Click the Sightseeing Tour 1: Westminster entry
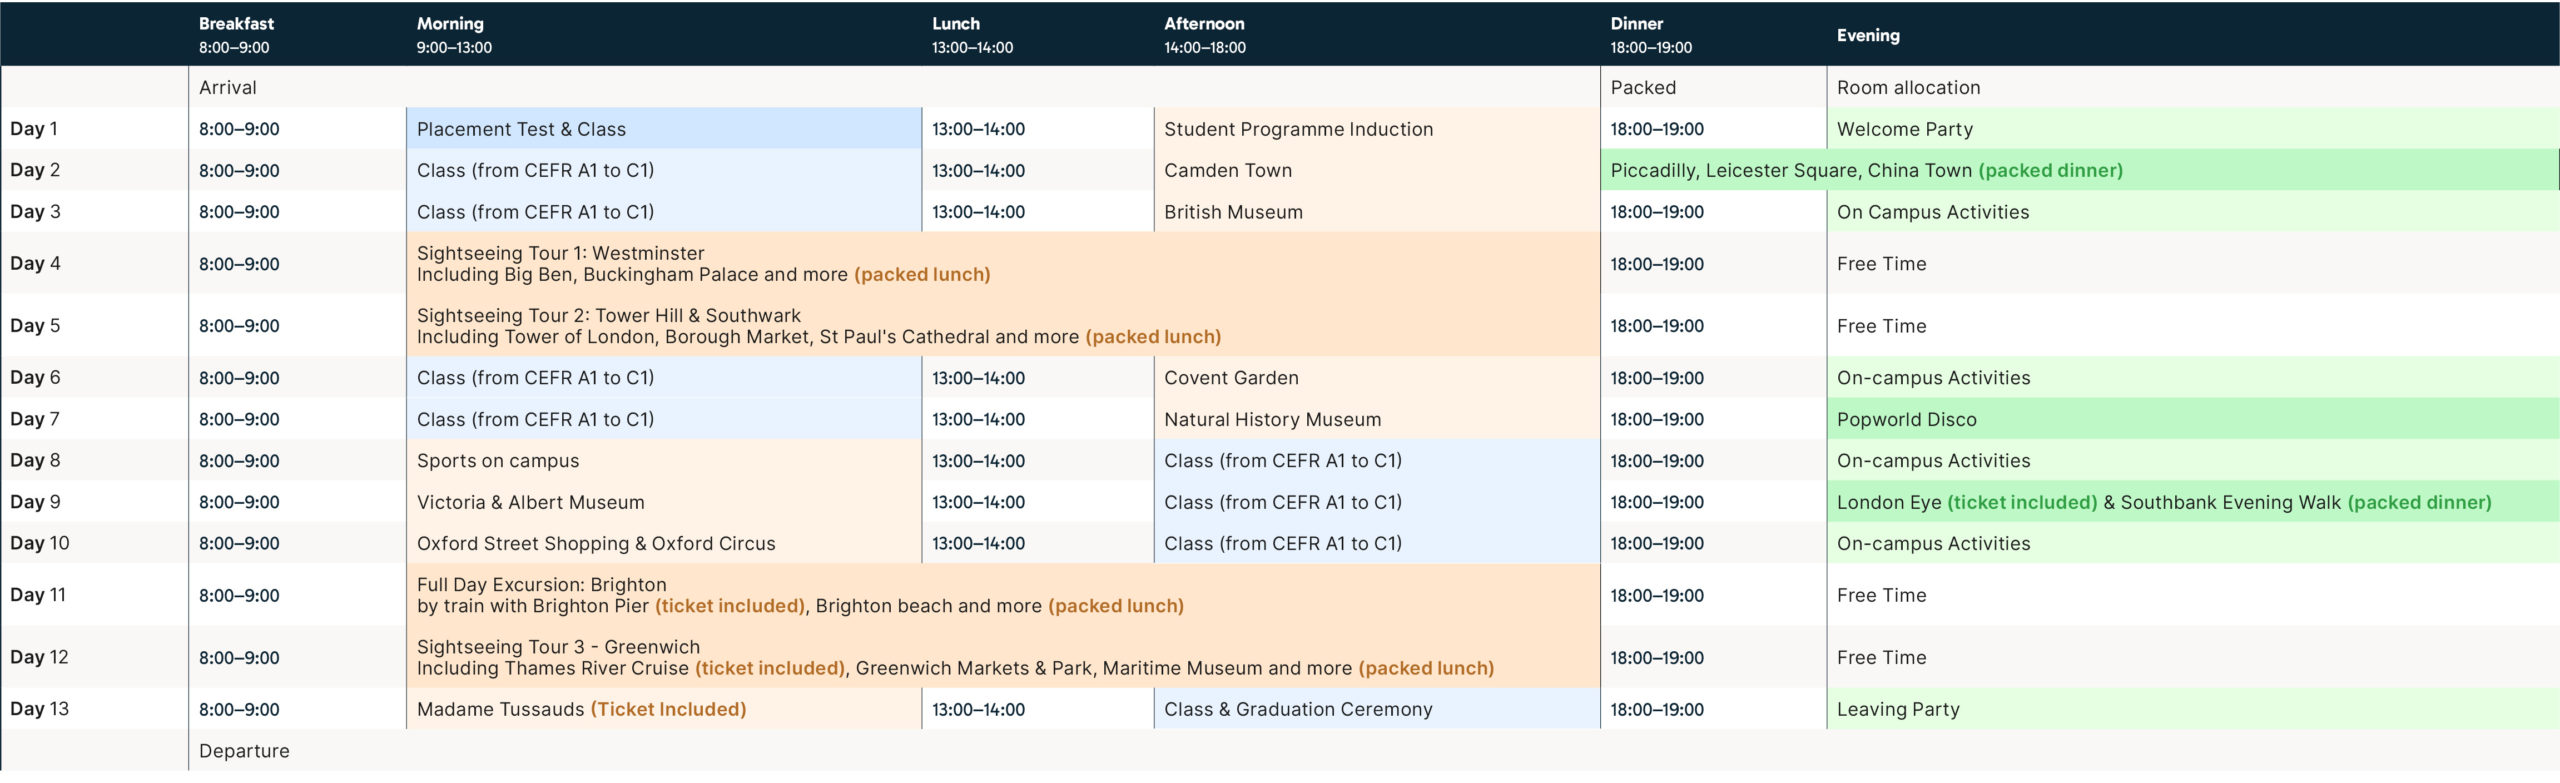The width and height of the screenshot is (2560, 783). pos(560,254)
